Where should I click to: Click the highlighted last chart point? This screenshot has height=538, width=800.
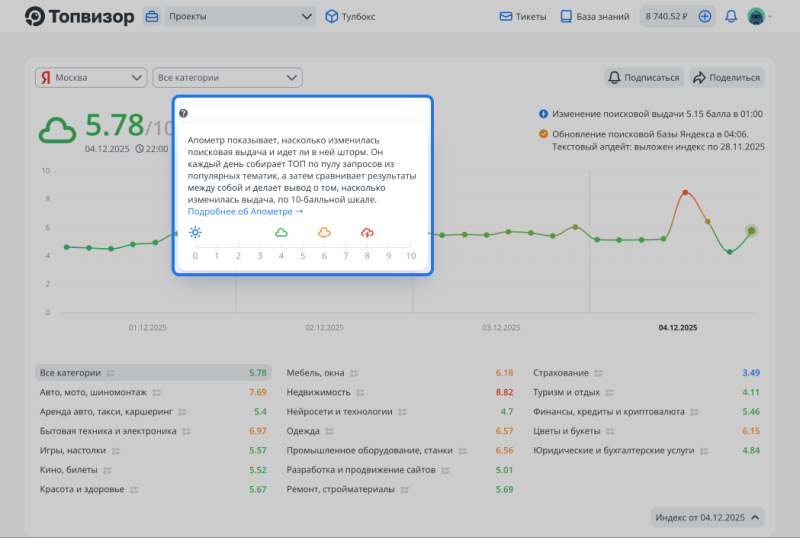751,231
